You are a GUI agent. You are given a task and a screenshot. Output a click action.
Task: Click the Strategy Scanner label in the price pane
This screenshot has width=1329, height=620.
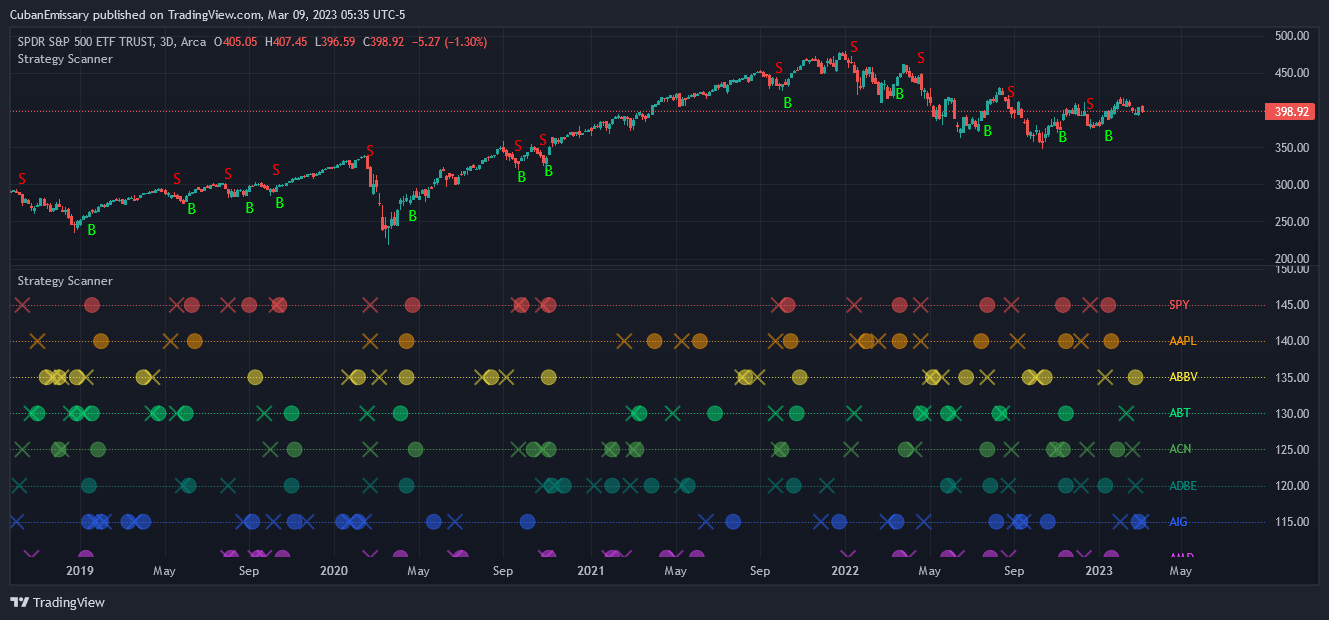point(65,59)
